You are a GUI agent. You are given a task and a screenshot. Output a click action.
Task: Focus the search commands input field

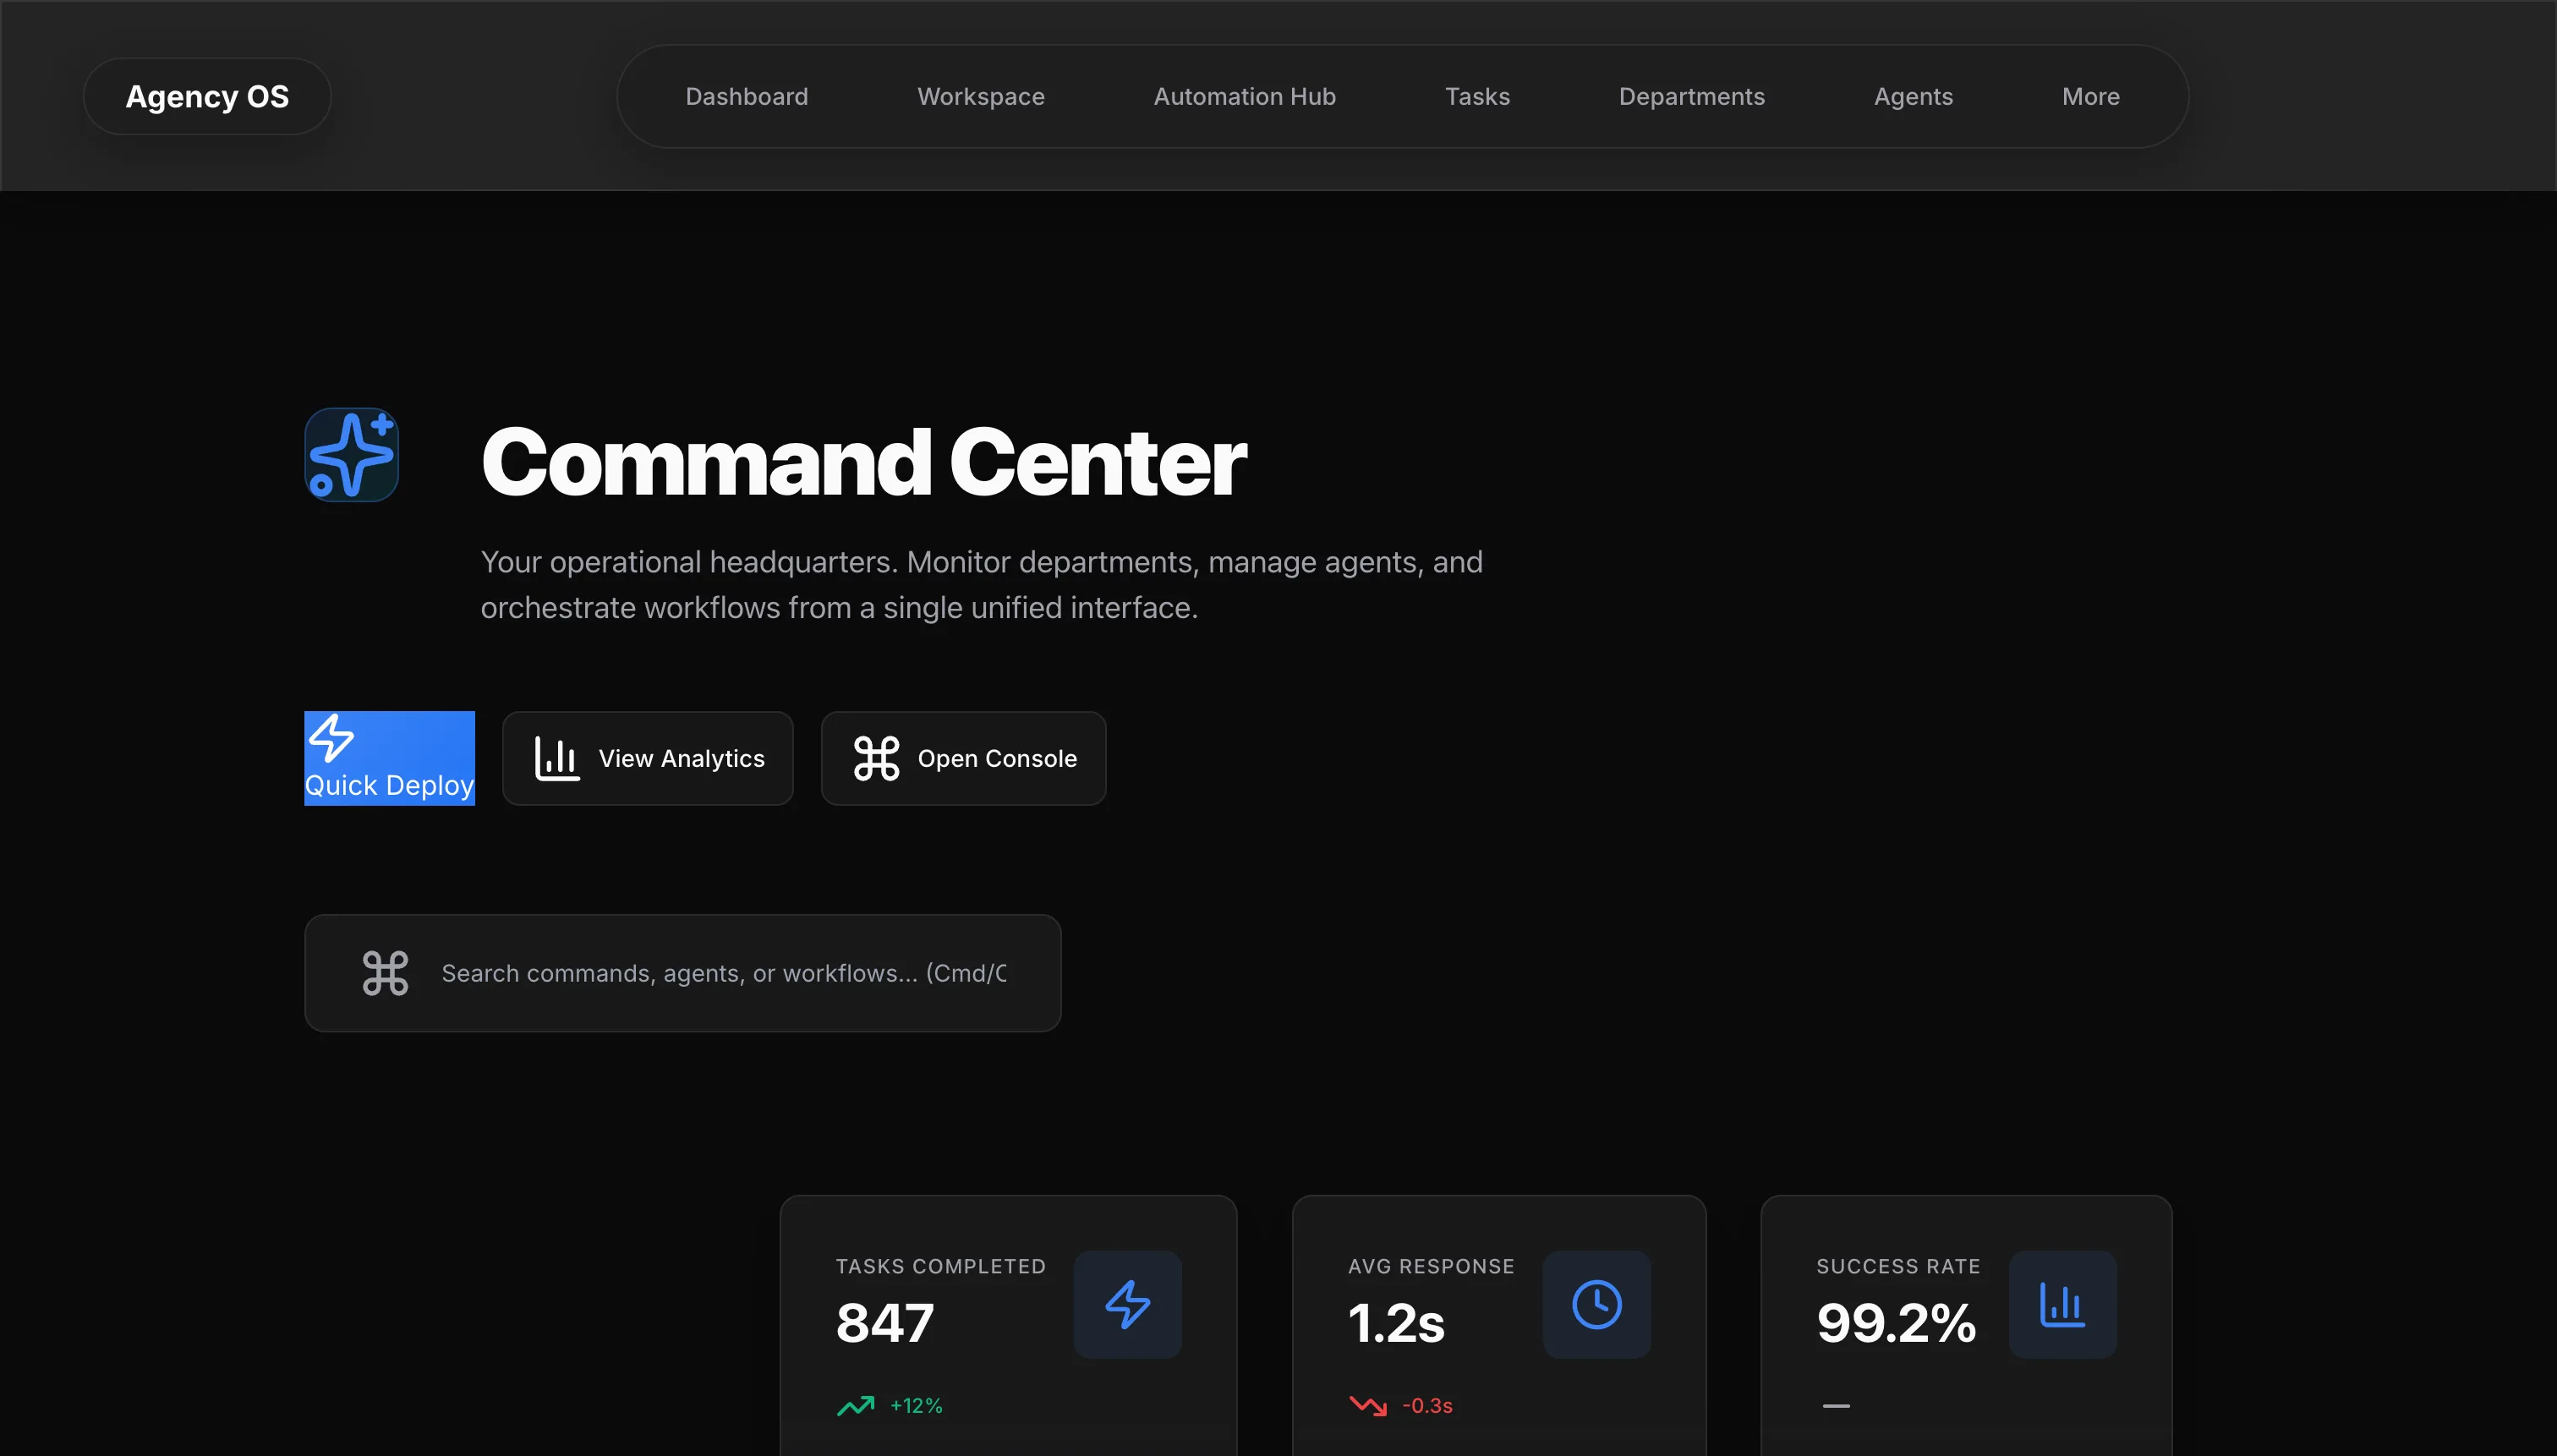click(x=723, y=973)
